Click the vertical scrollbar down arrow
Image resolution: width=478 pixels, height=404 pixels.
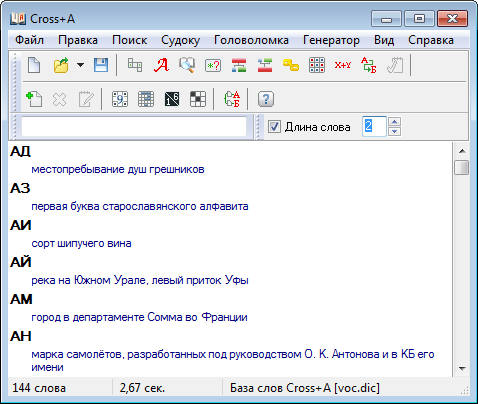(x=462, y=369)
